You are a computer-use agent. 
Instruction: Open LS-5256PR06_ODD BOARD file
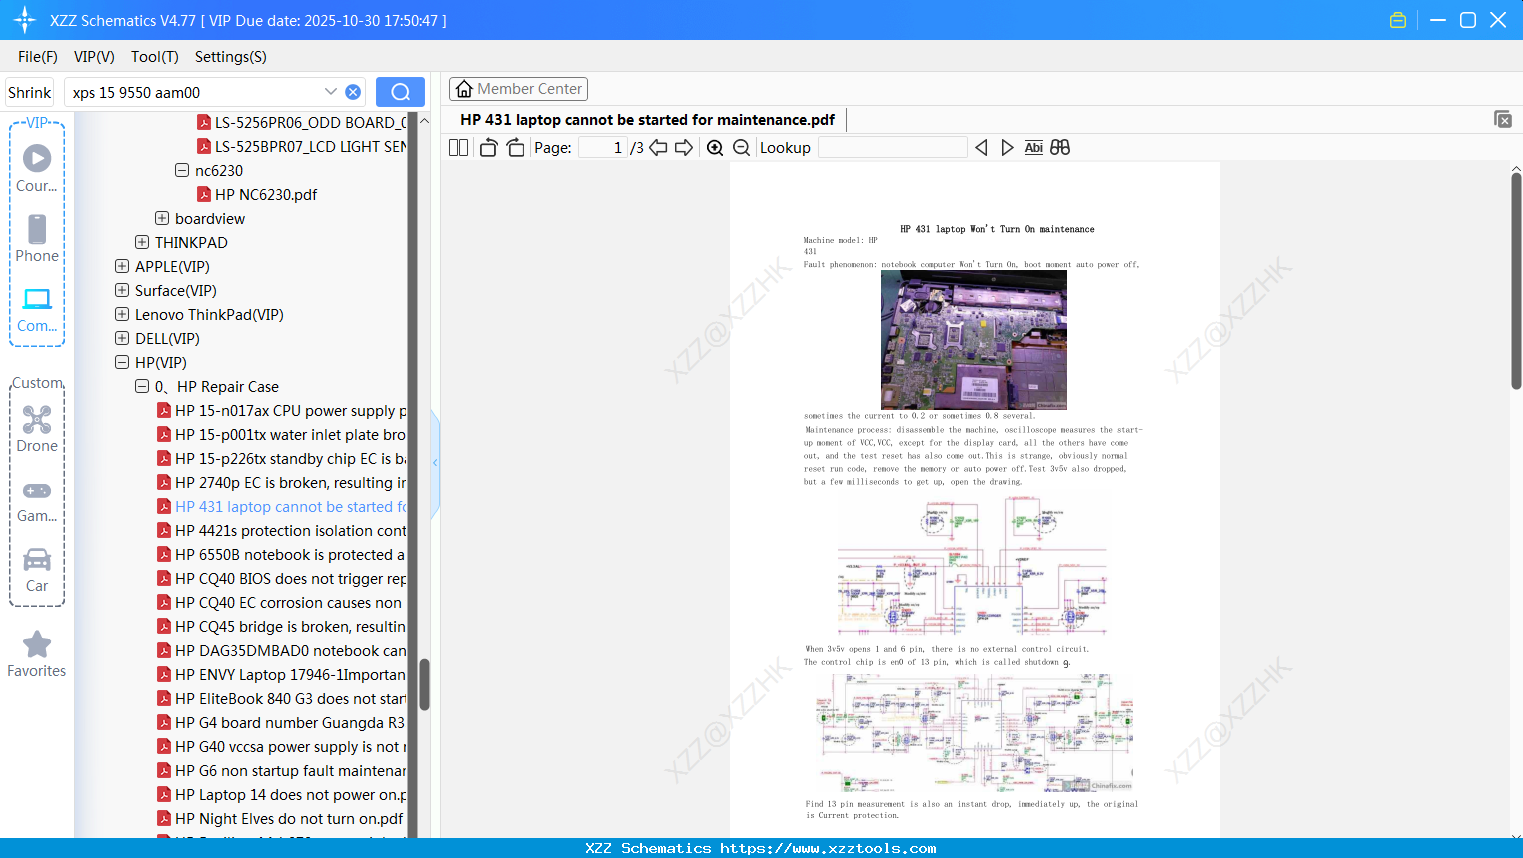(x=302, y=122)
